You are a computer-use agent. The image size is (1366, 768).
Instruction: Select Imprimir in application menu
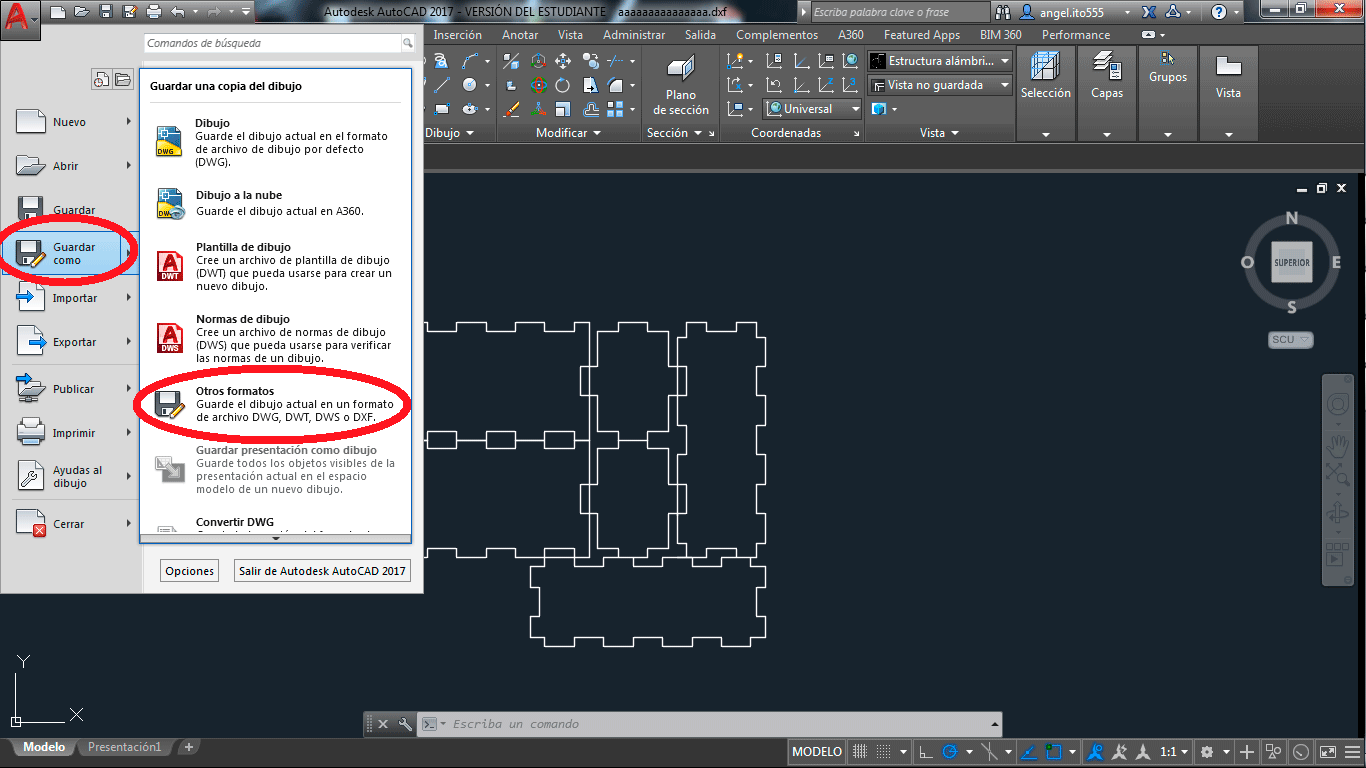pyautogui.click(x=70, y=433)
